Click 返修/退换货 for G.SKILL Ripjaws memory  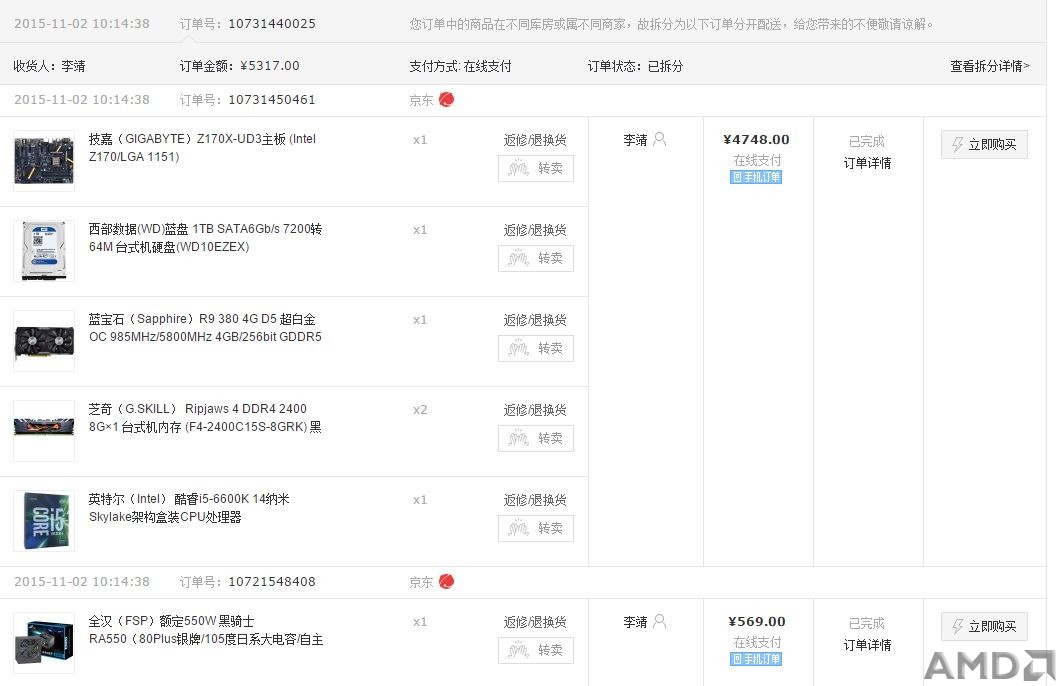coord(535,410)
